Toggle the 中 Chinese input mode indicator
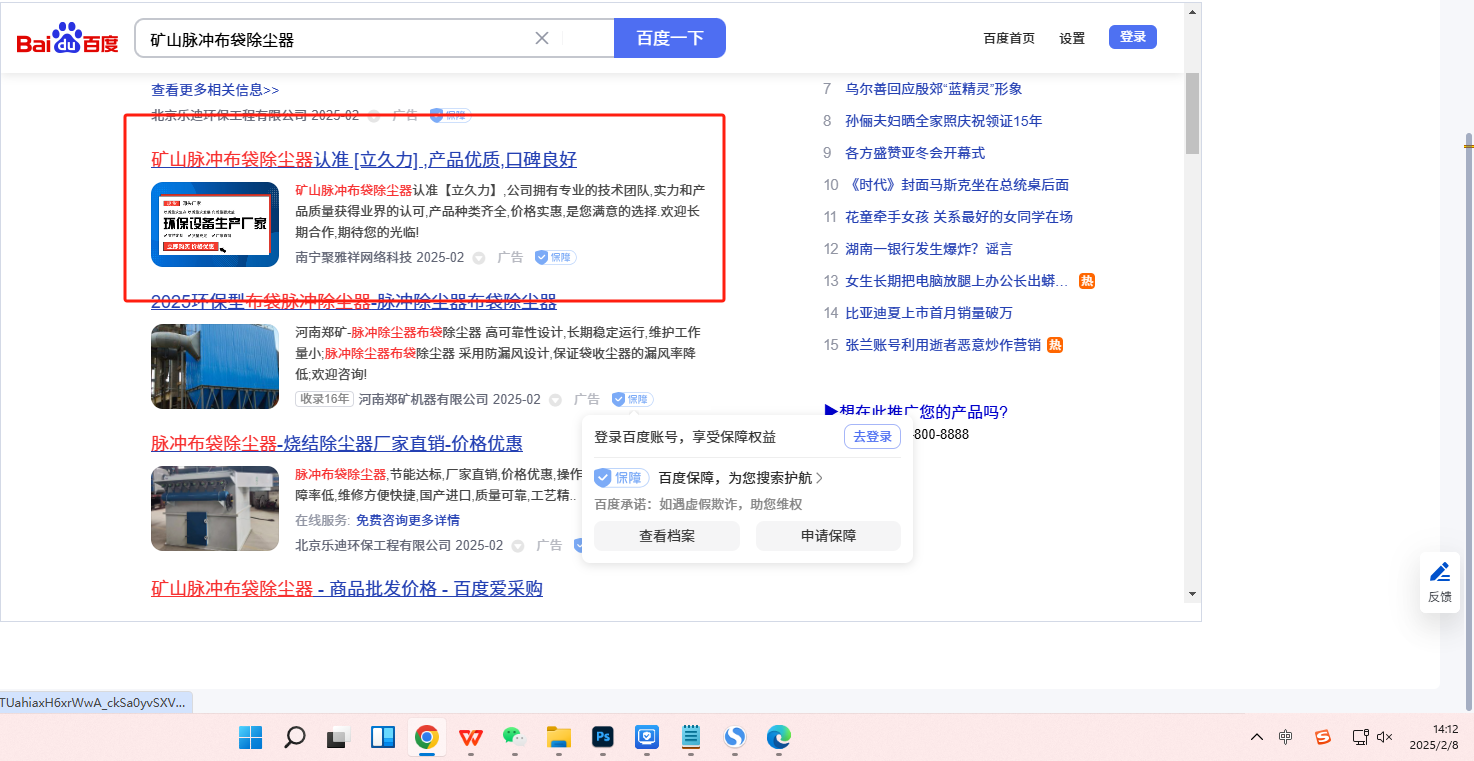The height and width of the screenshot is (761, 1474). pyautogui.click(x=1286, y=737)
